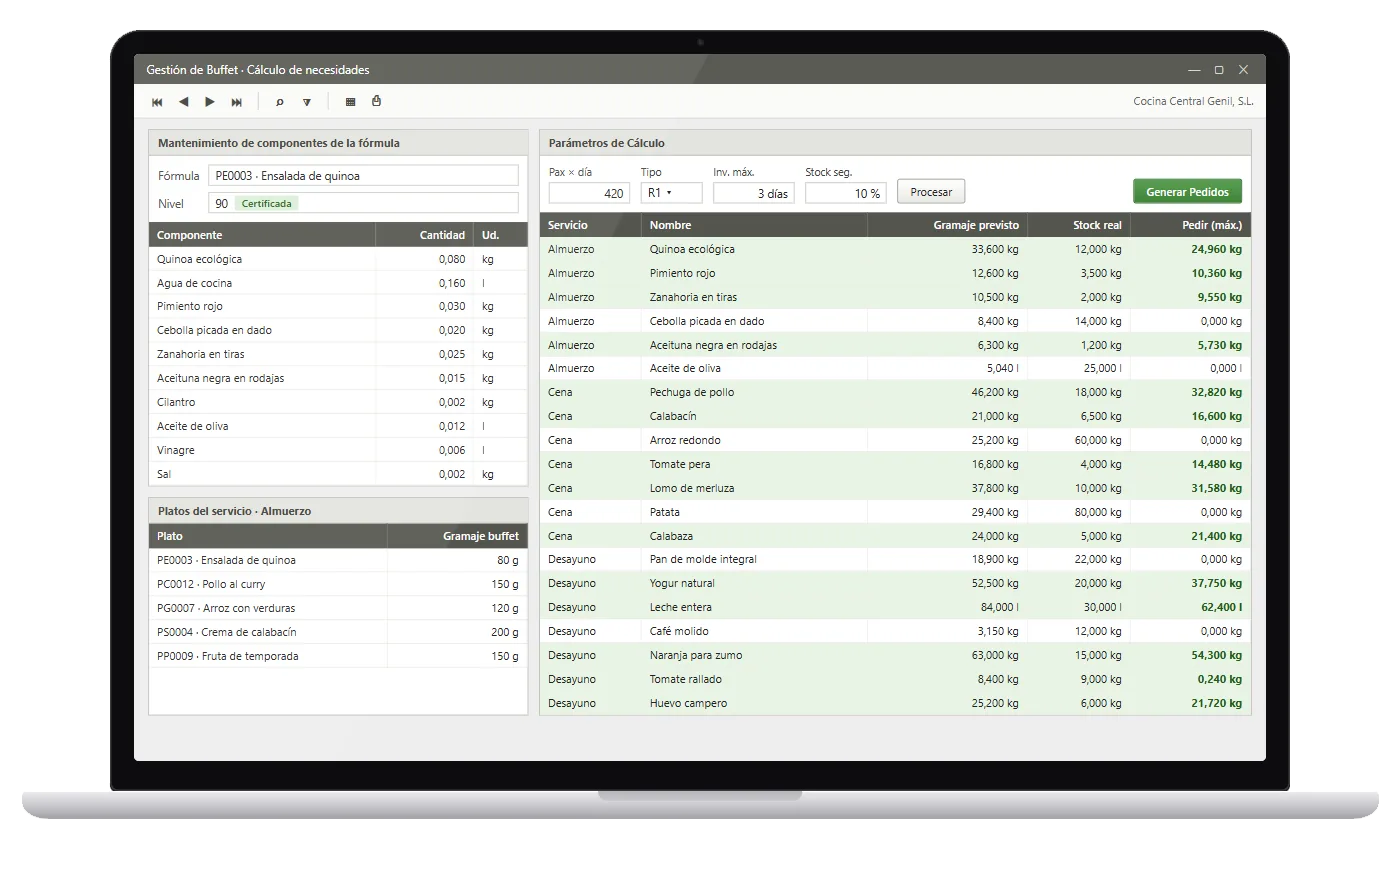
Task: Go to the next record
Action: [210, 102]
